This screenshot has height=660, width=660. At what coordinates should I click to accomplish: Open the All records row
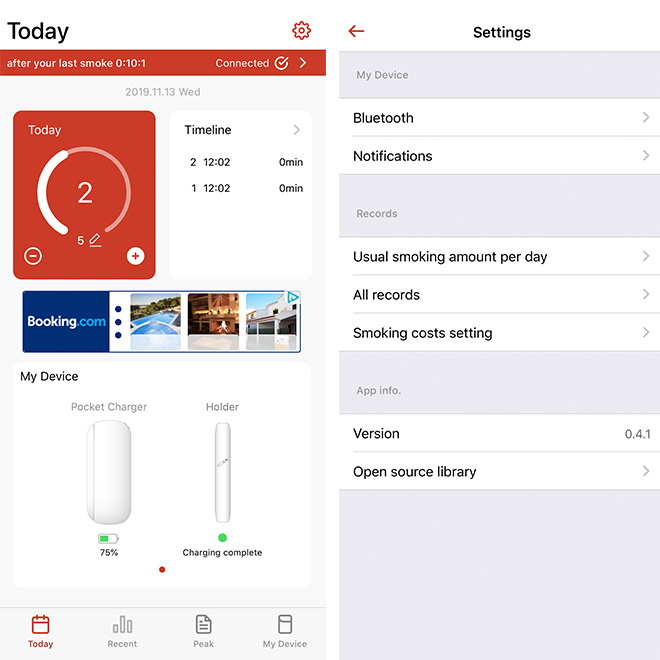click(499, 295)
